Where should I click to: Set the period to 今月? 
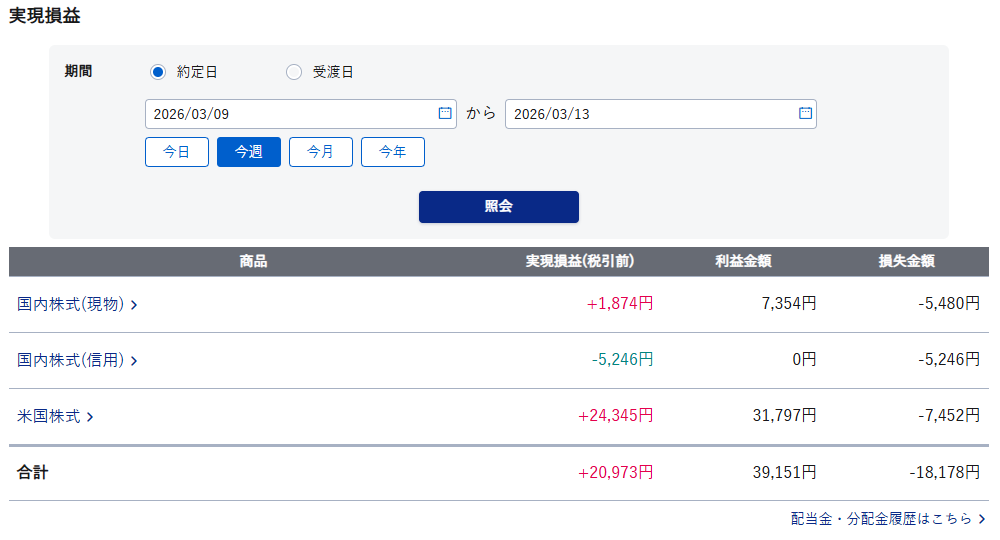coord(321,152)
